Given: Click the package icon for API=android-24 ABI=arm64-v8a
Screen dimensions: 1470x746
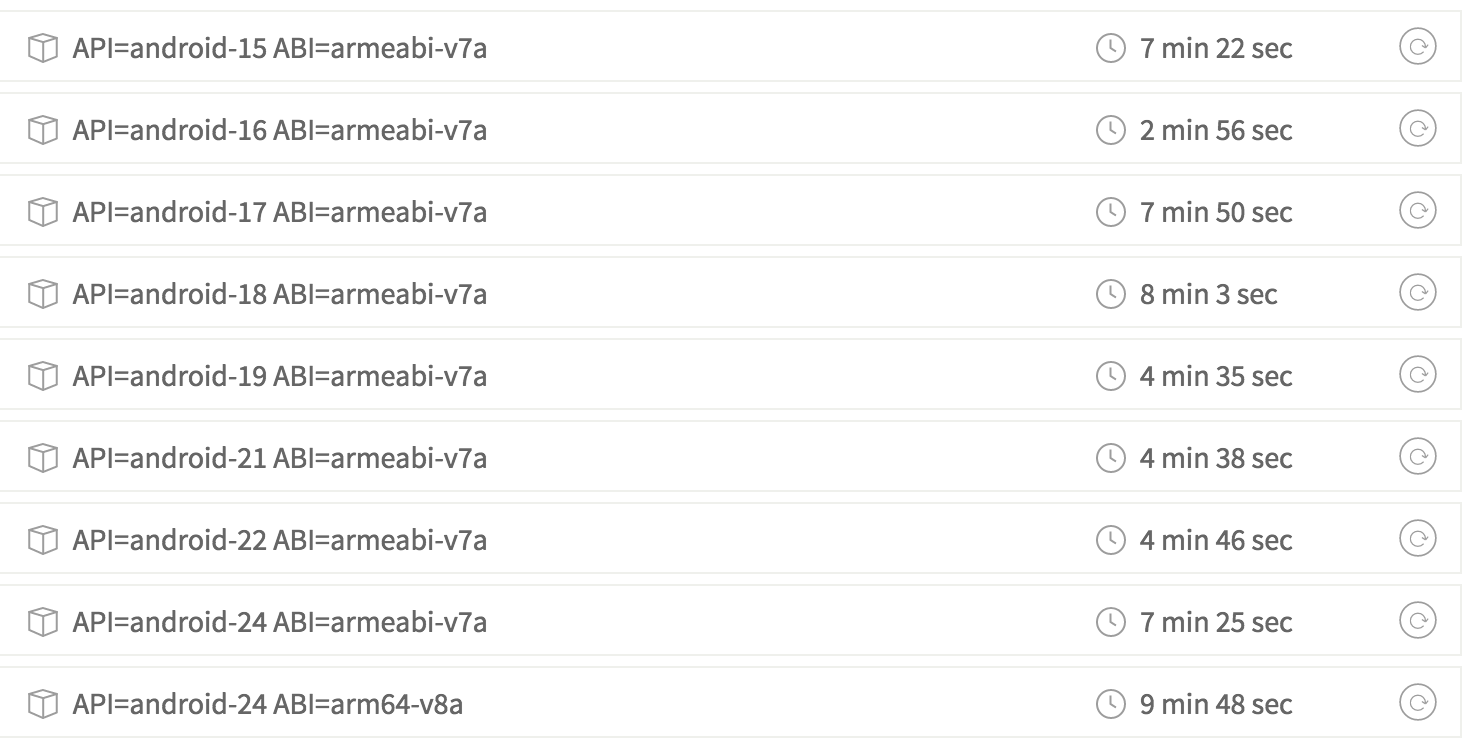Looking at the screenshot, I should (44, 703).
